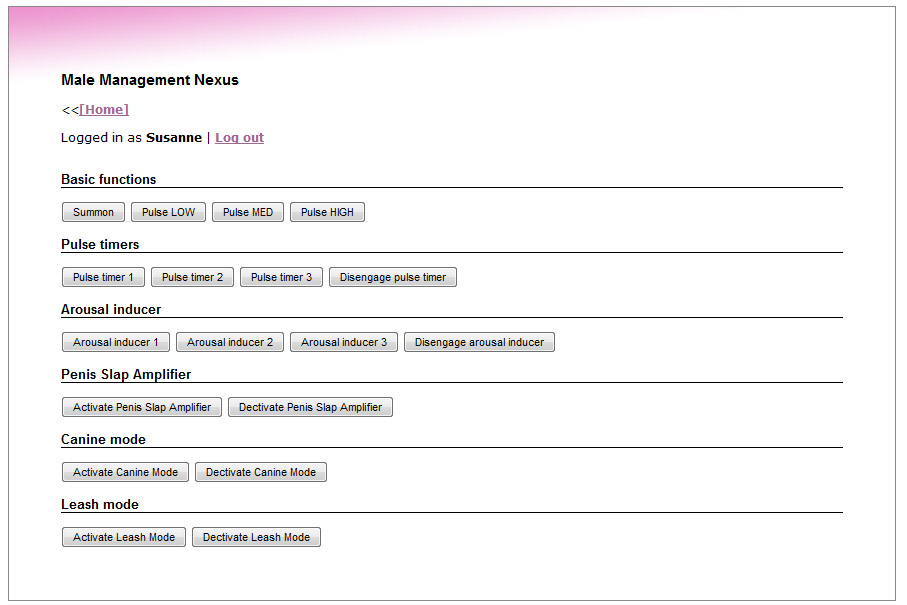Viewport: 907px width, 605px height.
Task: Trigger the Pulse HIGH button
Action: pyautogui.click(x=327, y=212)
